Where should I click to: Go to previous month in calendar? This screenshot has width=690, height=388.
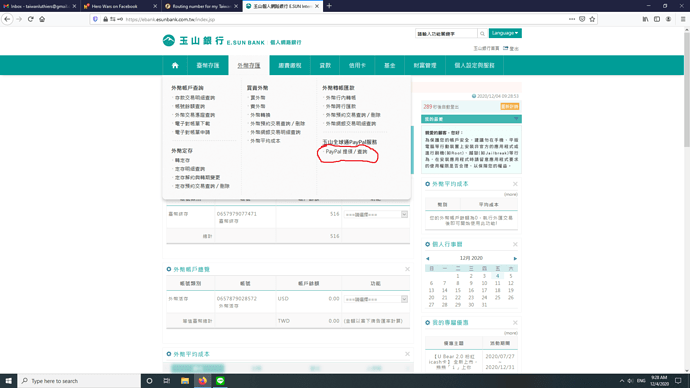pyautogui.click(x=427, y=259)
